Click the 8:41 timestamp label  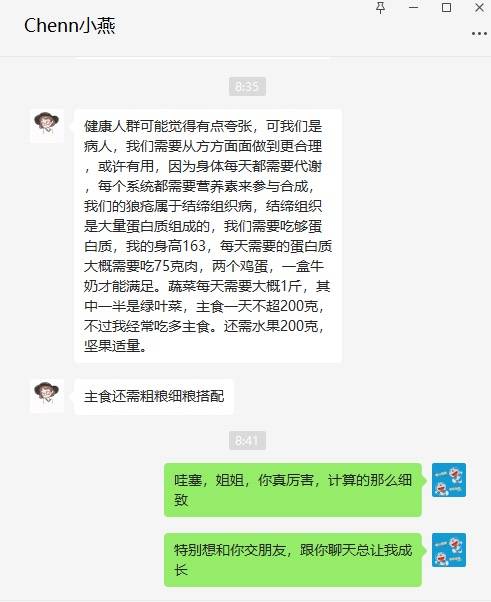(x=247, y=440)
